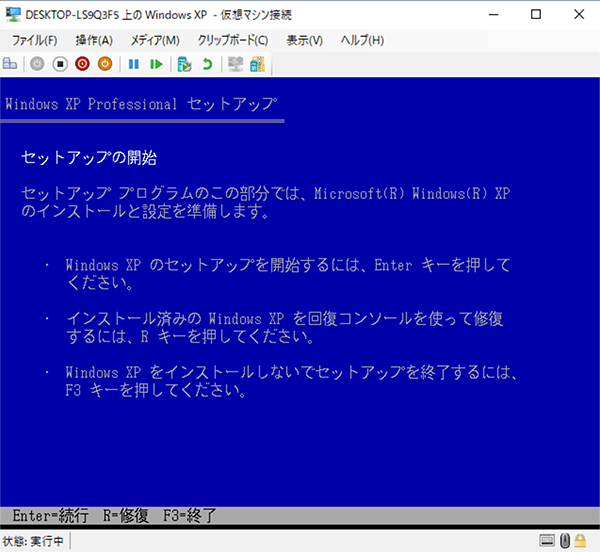
Task: Open the クリップボード(C) menu
Action: pyautogui.click(x=233, y=40)
